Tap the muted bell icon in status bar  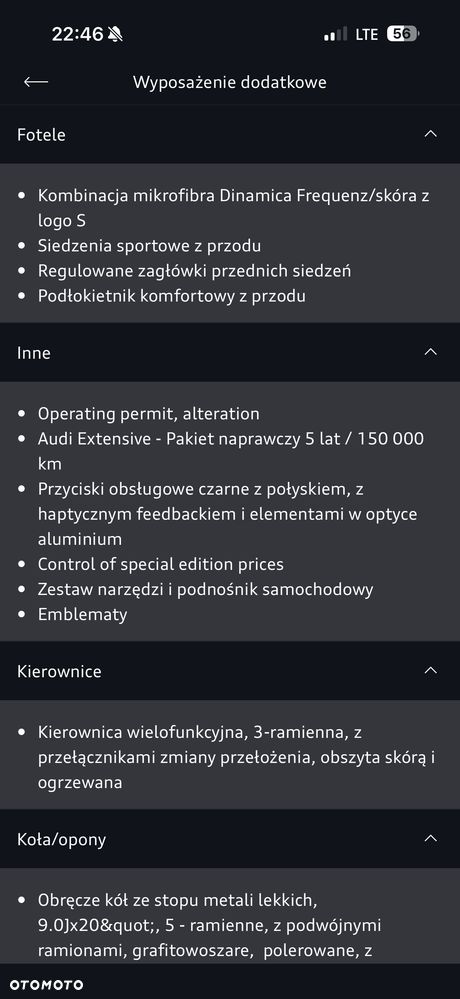116,34
